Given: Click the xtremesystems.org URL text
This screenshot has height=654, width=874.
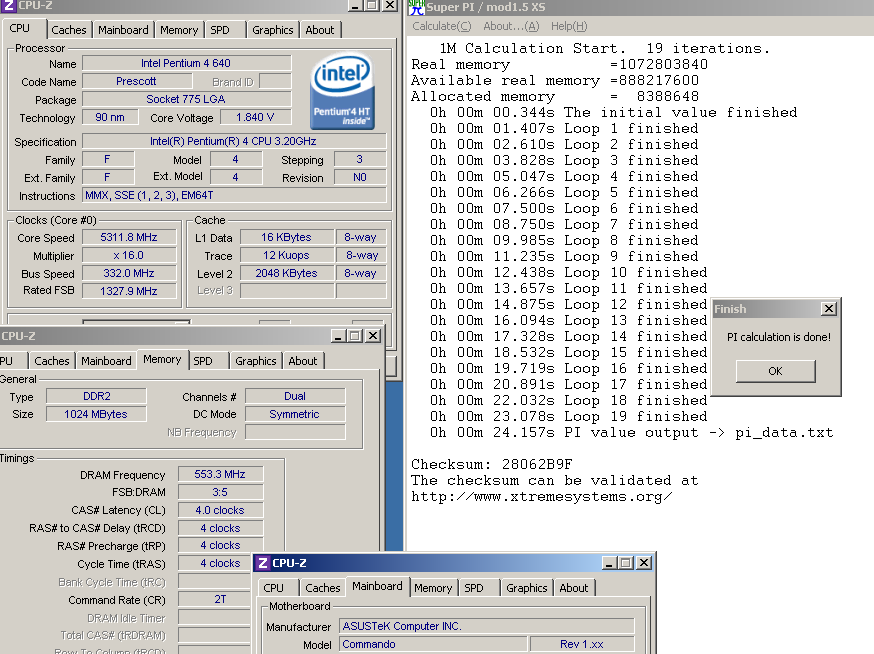Looking at the screenshot, I should (541, 497).
